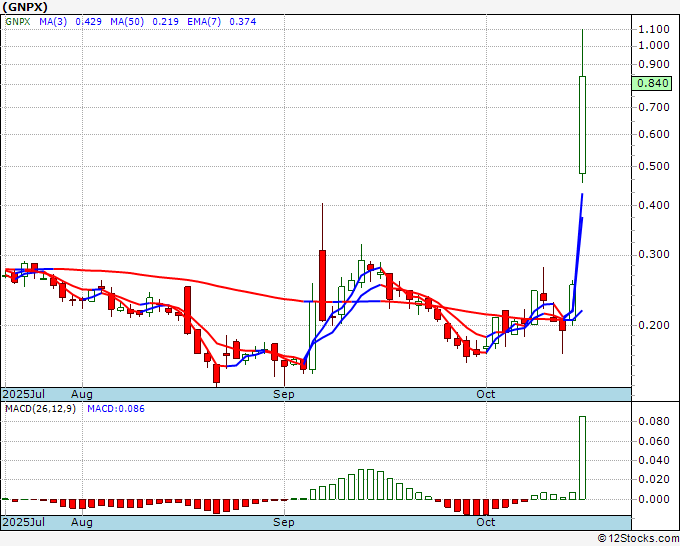Click Aug on the price chart axis
Screen dimensions: 680x546
click(x=82, y=394)
